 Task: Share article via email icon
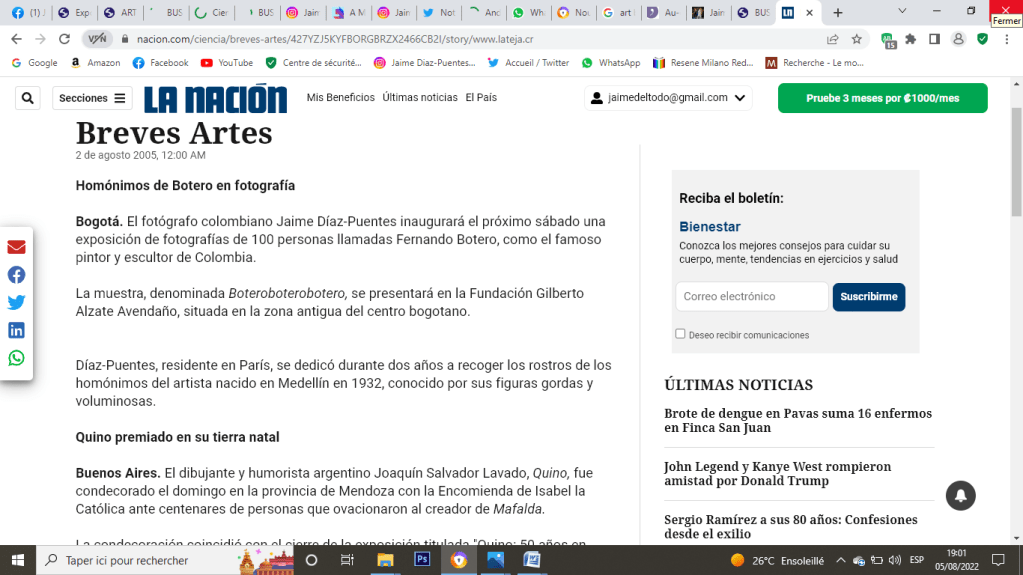(x=17, y=247)
